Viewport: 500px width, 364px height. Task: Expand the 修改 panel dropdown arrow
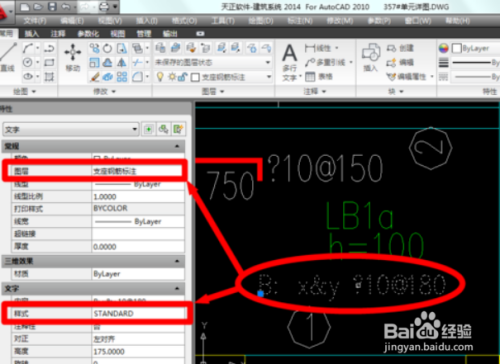[x=113, y=91]
